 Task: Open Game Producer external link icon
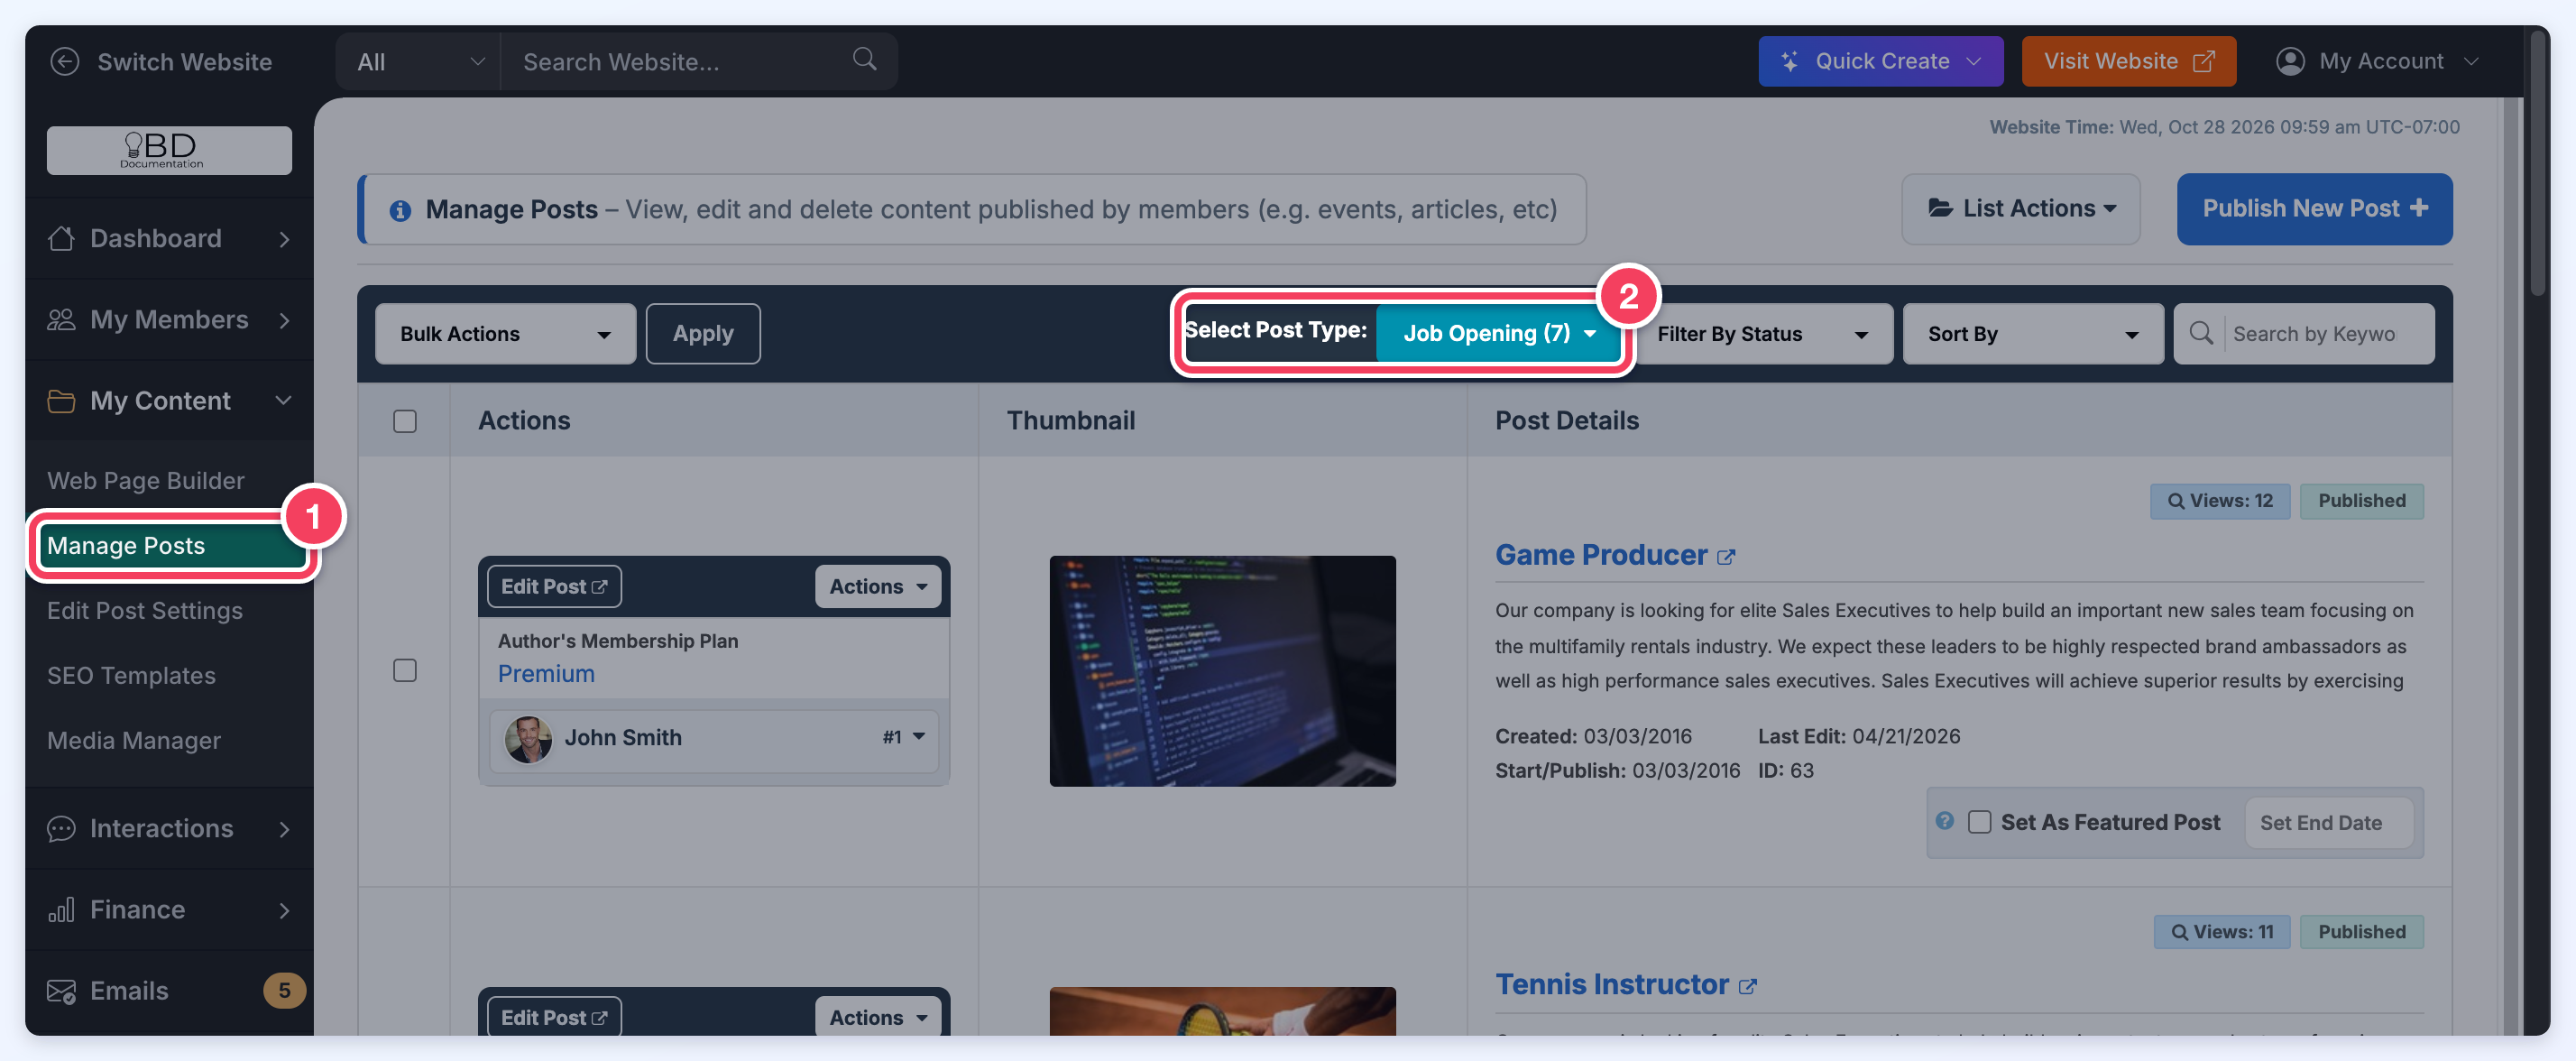click(1726, 557)
